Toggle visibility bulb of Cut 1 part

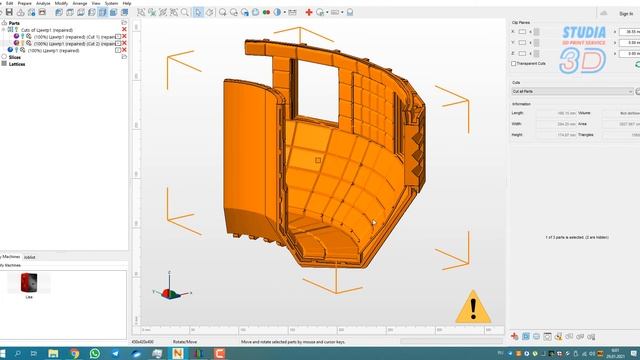coord(22,37)
